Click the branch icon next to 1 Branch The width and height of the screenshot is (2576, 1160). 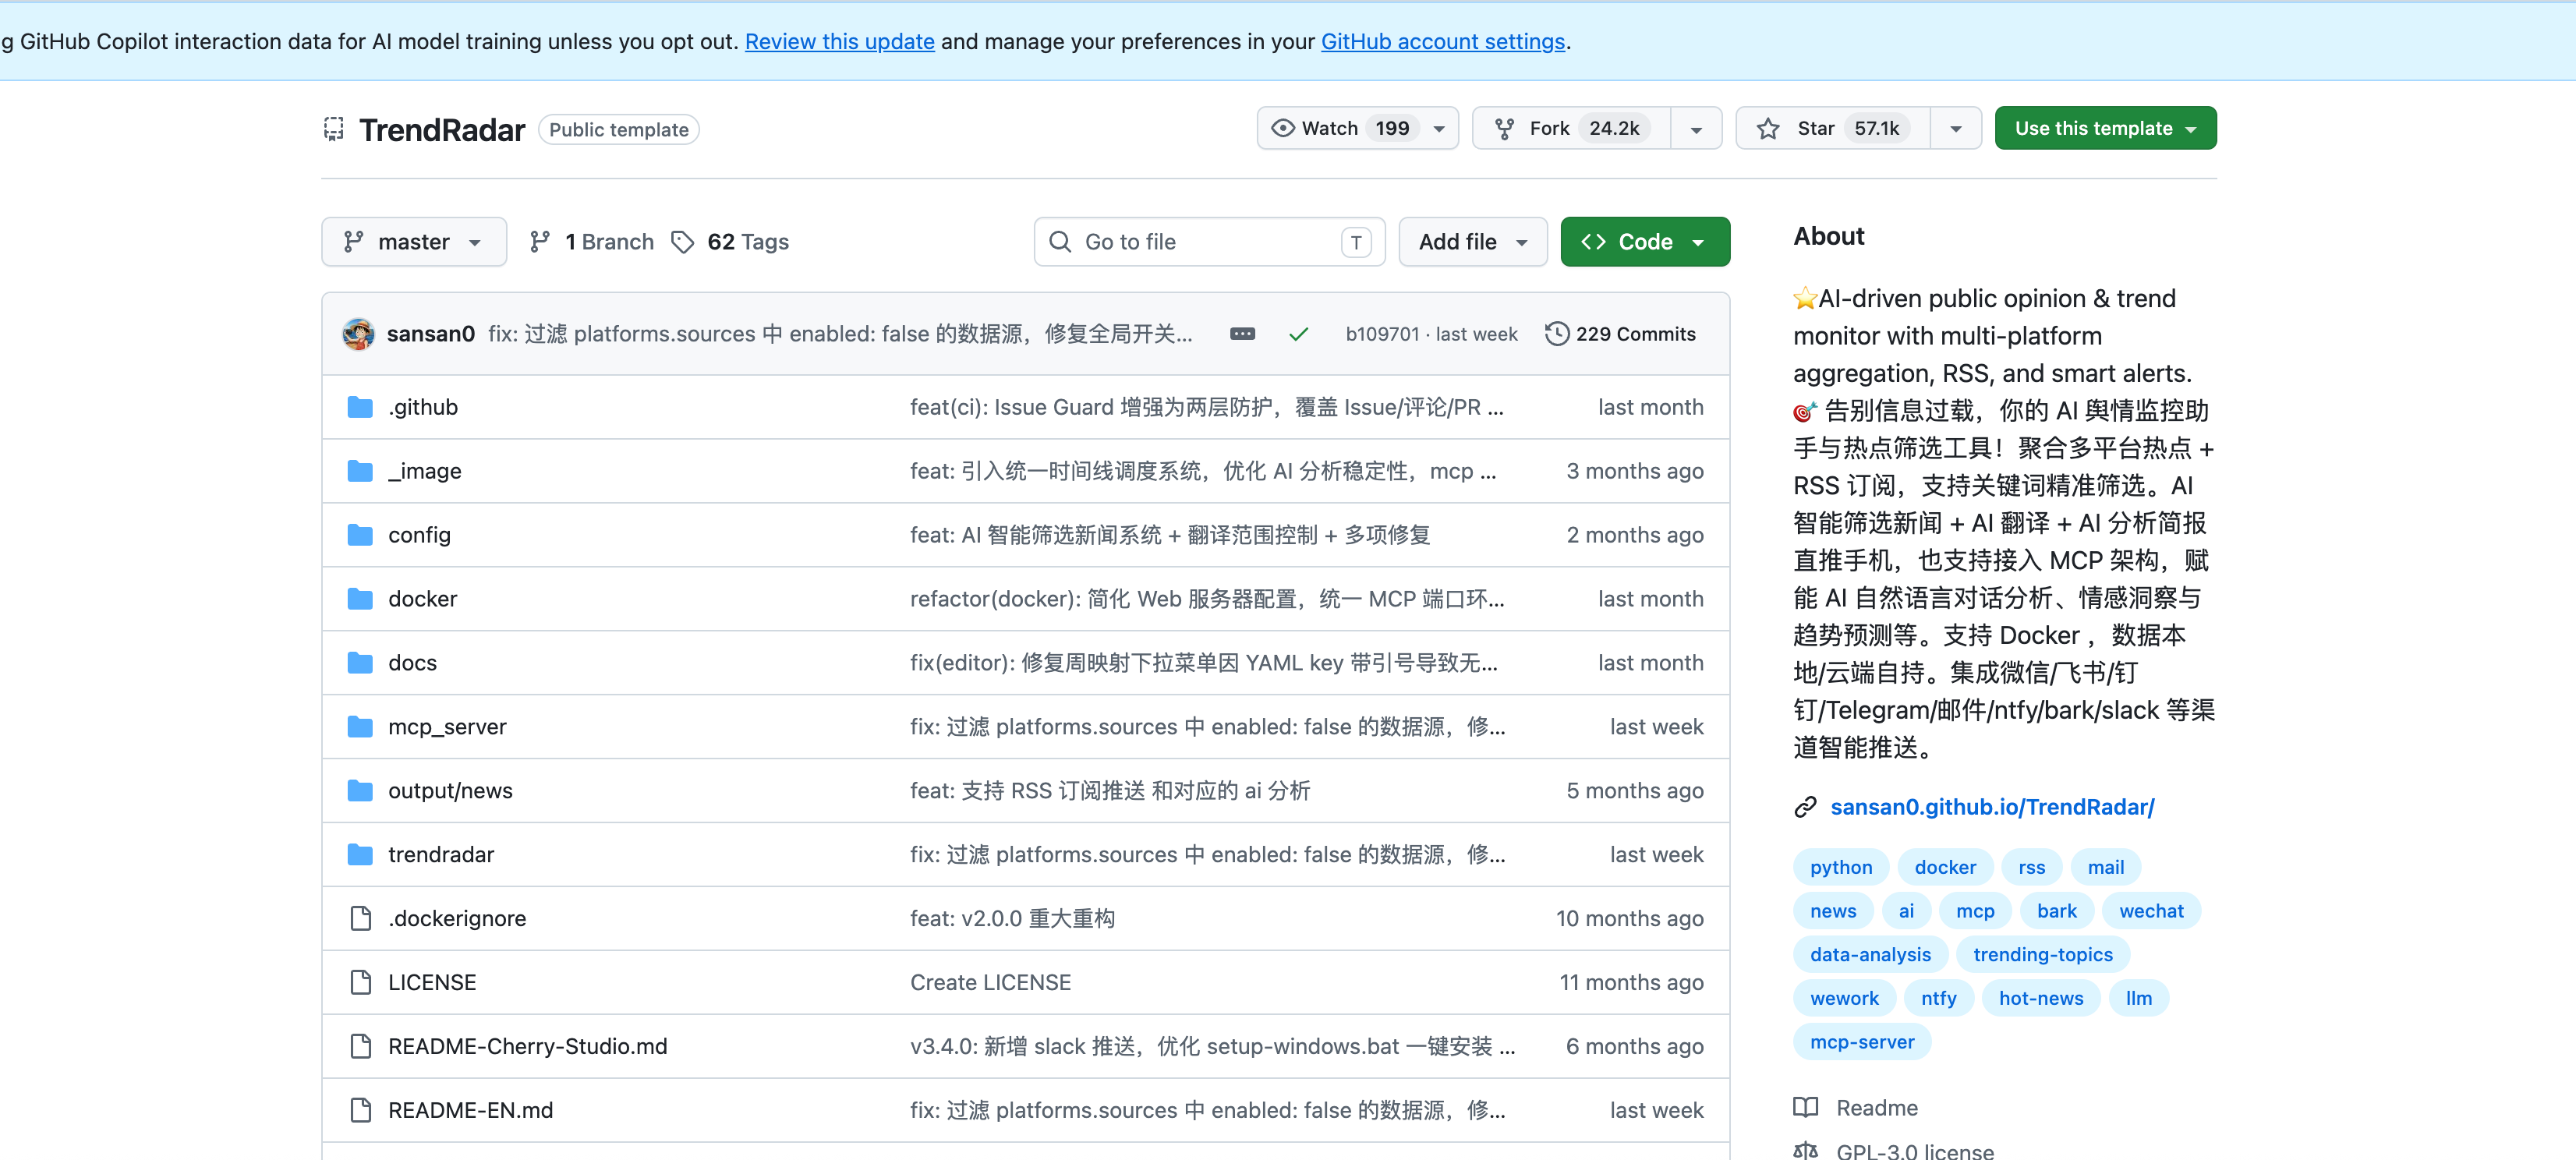point(540,241)
